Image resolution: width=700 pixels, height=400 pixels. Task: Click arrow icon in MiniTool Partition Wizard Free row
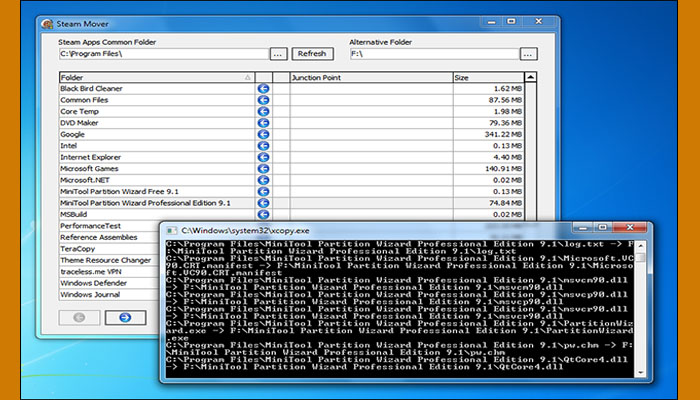pyautogui.click(x=263, y=192)
